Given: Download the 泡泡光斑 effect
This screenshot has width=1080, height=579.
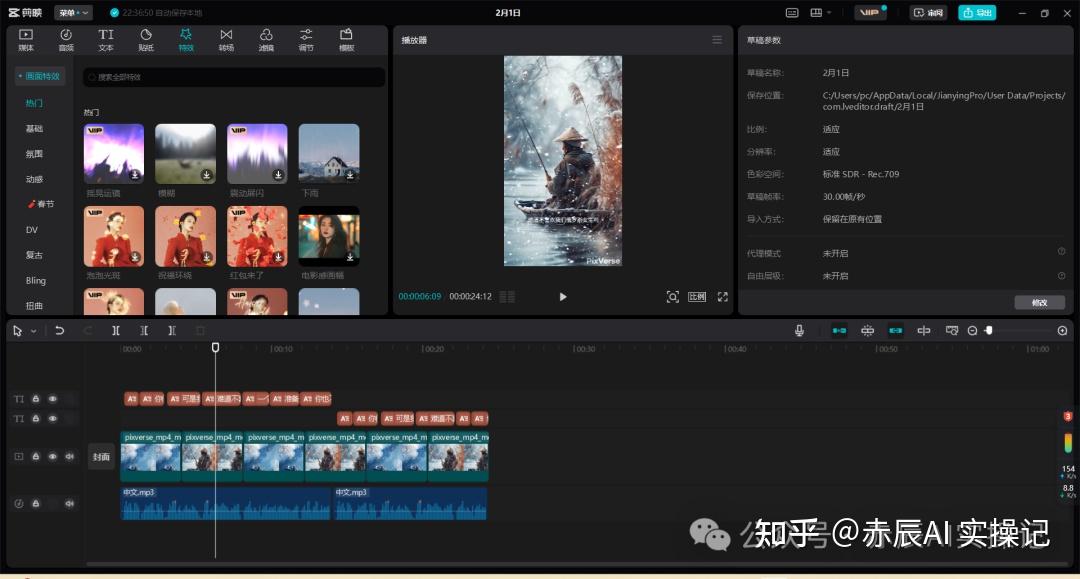Looking at the screenshot, I should (x=135, y=257).
